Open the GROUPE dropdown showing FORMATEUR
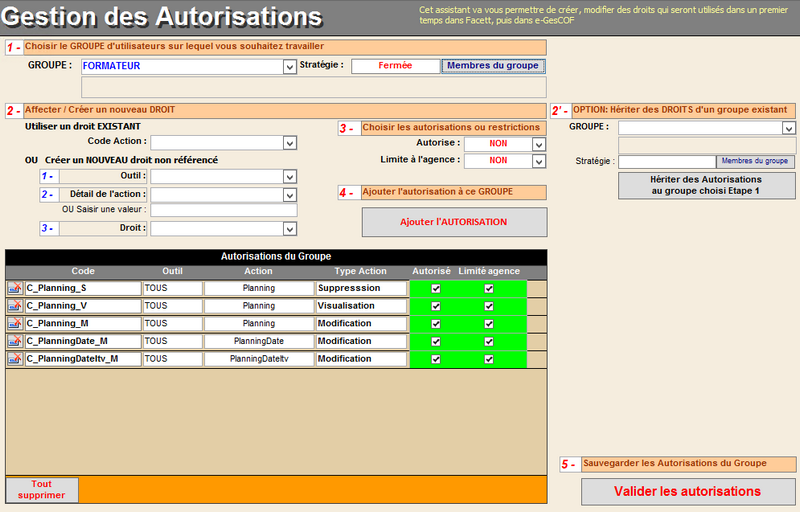This screenshot has width=800, height=512. (289, 67)
